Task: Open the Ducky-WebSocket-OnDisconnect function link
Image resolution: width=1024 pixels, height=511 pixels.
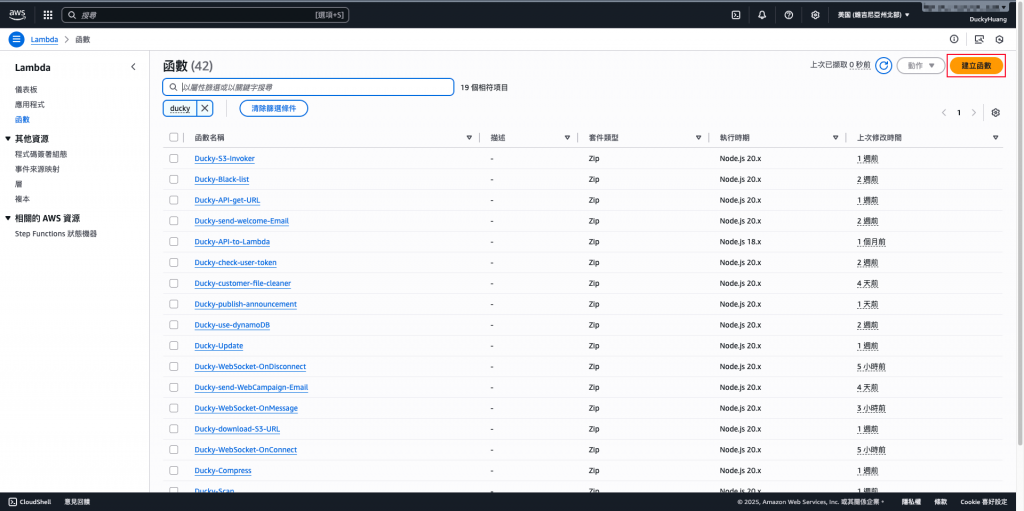Action: click(250, 367)
